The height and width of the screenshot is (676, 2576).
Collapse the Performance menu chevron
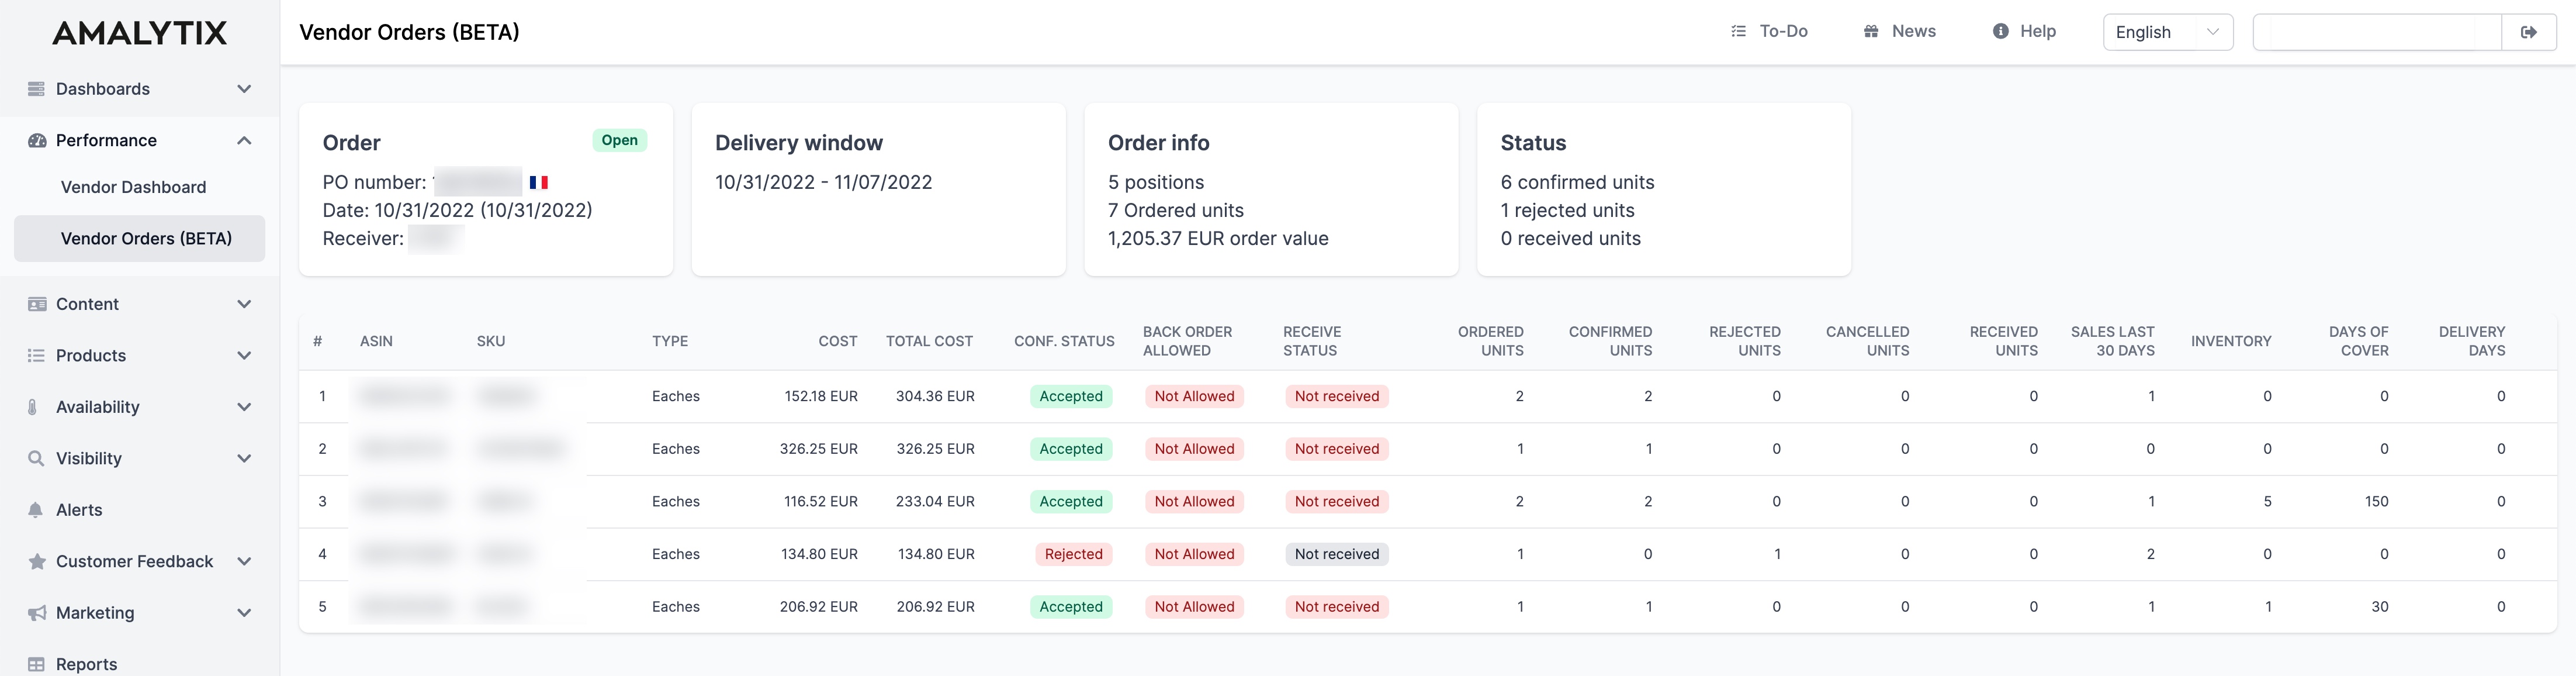click(244, 140)
